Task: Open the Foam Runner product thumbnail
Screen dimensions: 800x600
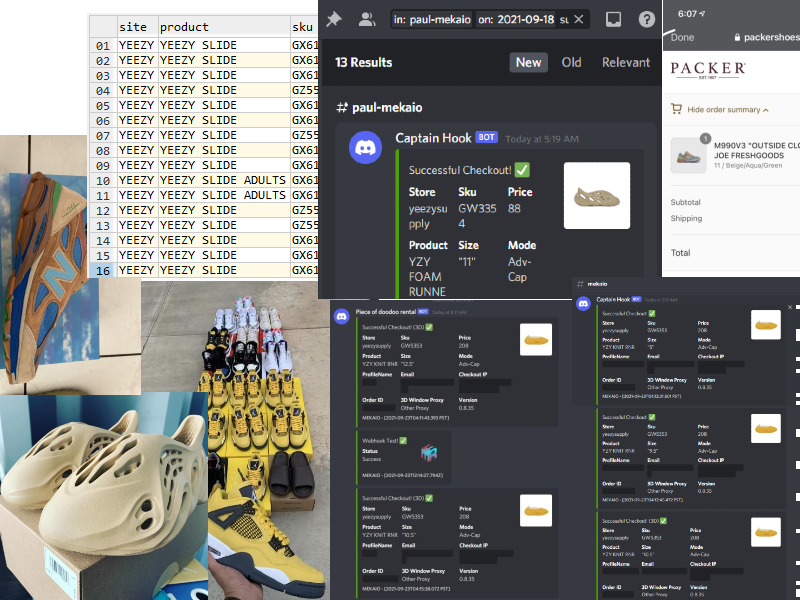Action: [x=597, y=195]
